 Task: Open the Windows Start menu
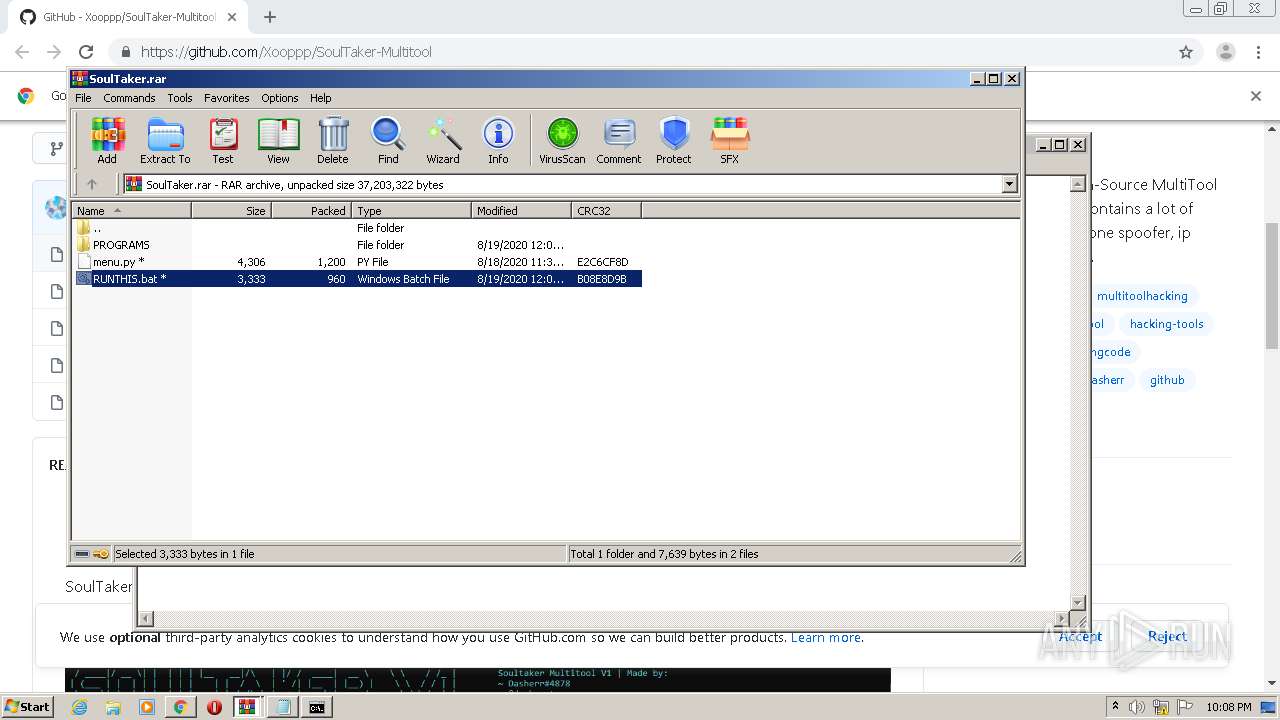coord(27,707)
